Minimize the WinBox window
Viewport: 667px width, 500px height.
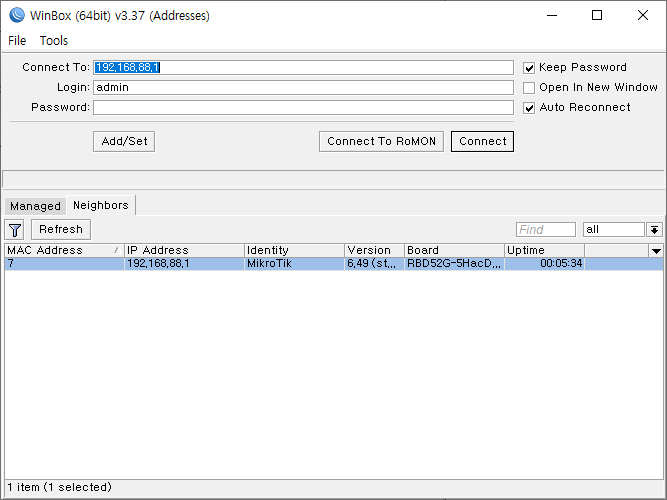[552, 15]
